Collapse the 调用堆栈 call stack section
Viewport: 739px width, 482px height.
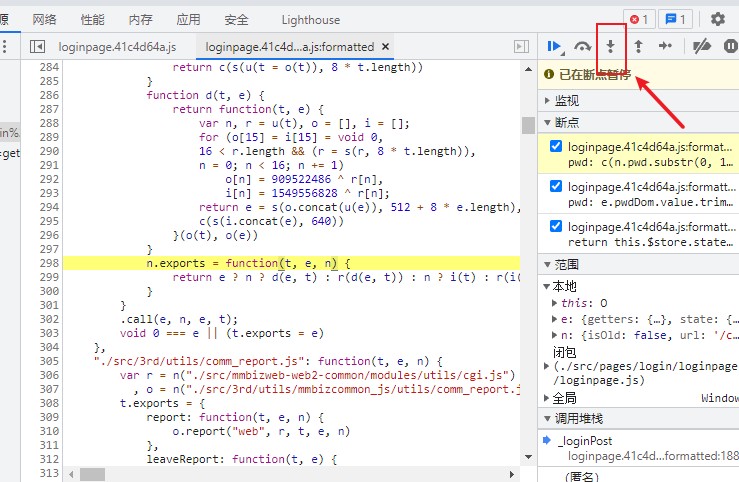[x=547, y=418]
